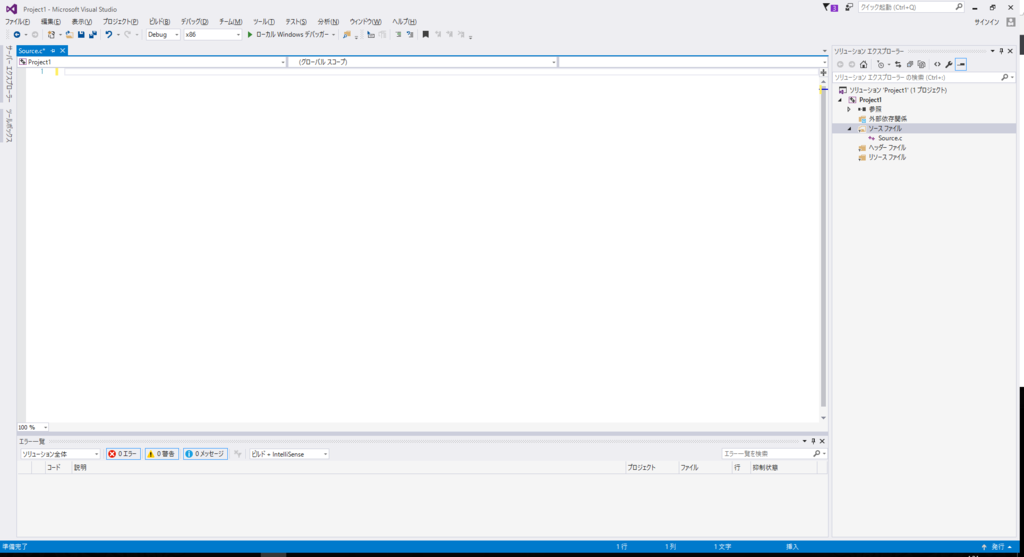Open the ヘルプ(H) menu

[x=404, y=22]
